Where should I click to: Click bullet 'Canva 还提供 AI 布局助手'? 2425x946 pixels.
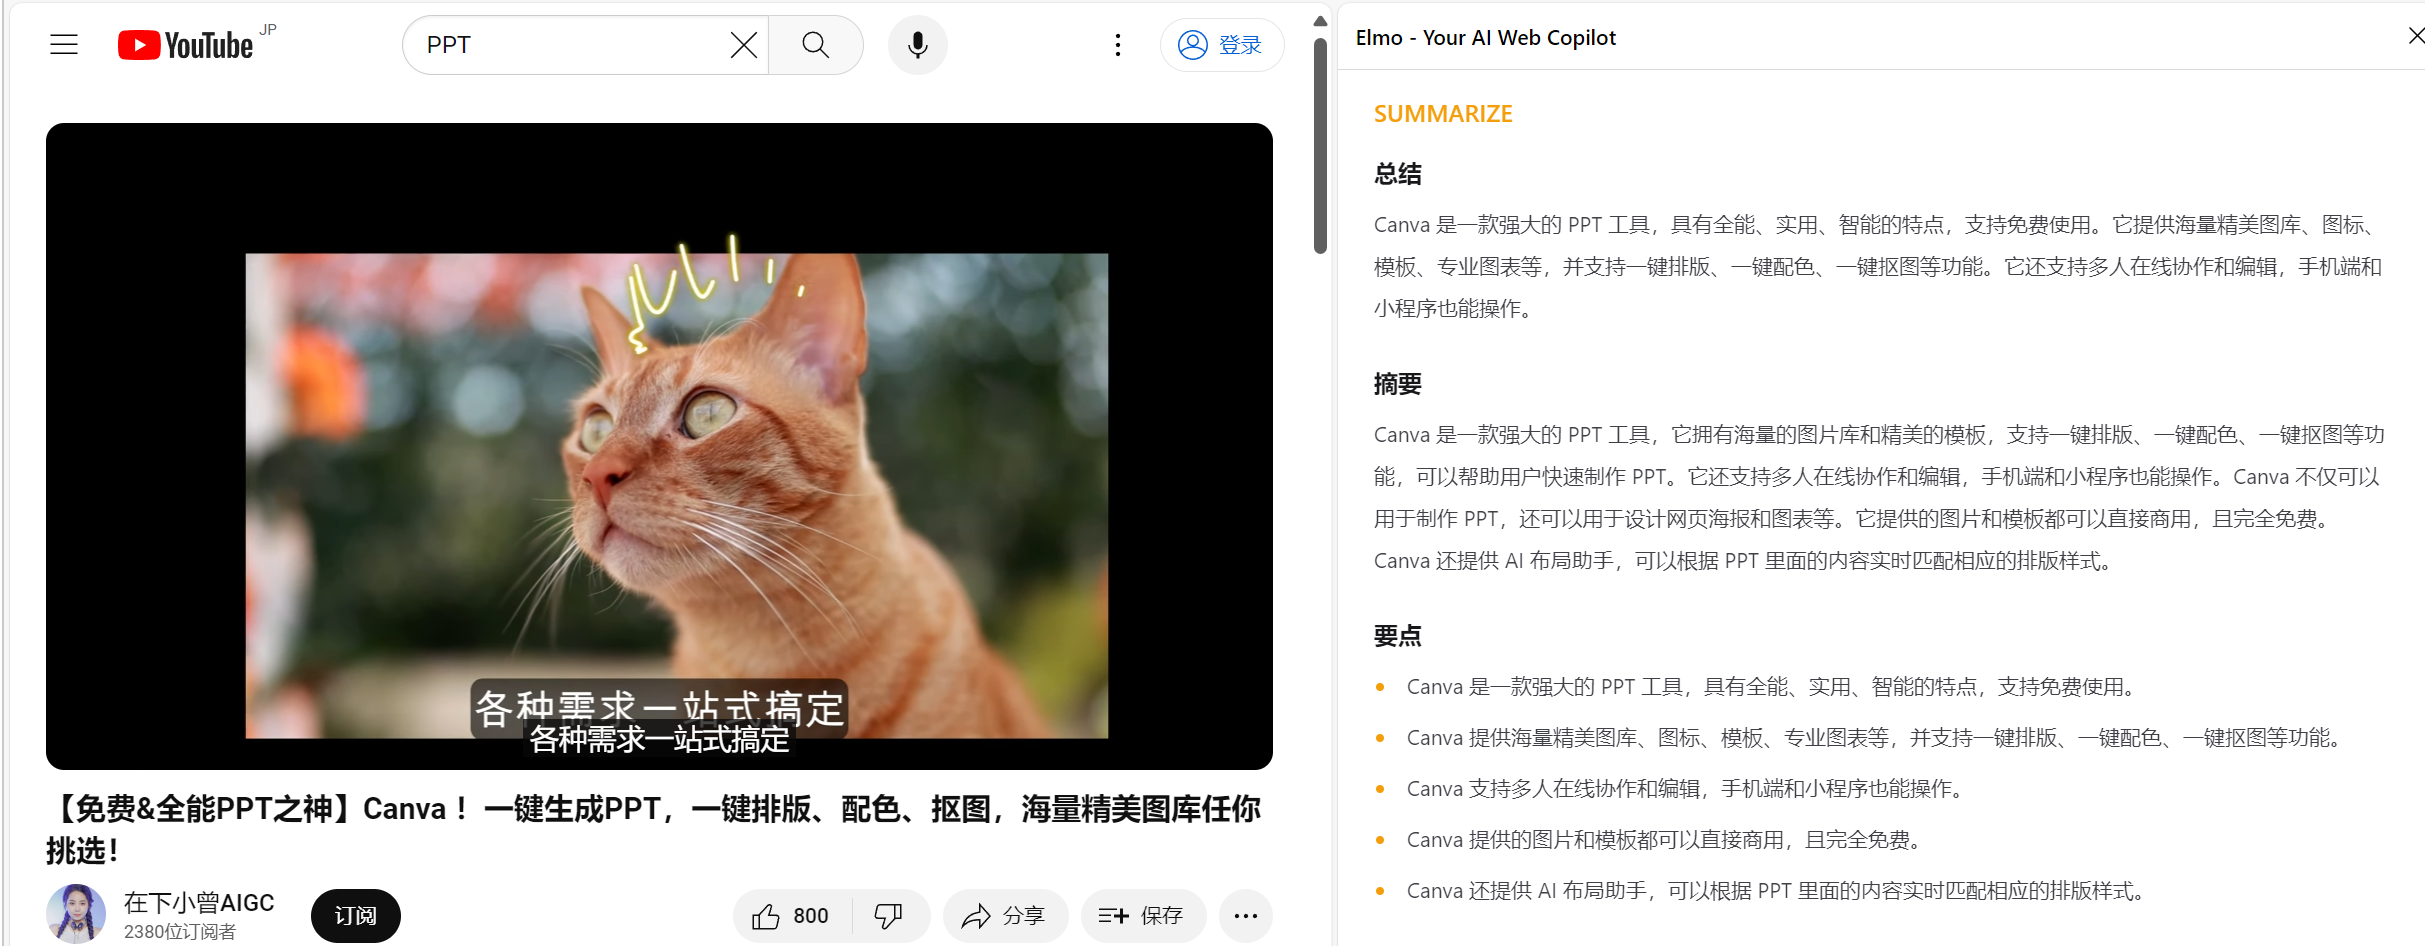[1780, 891]
